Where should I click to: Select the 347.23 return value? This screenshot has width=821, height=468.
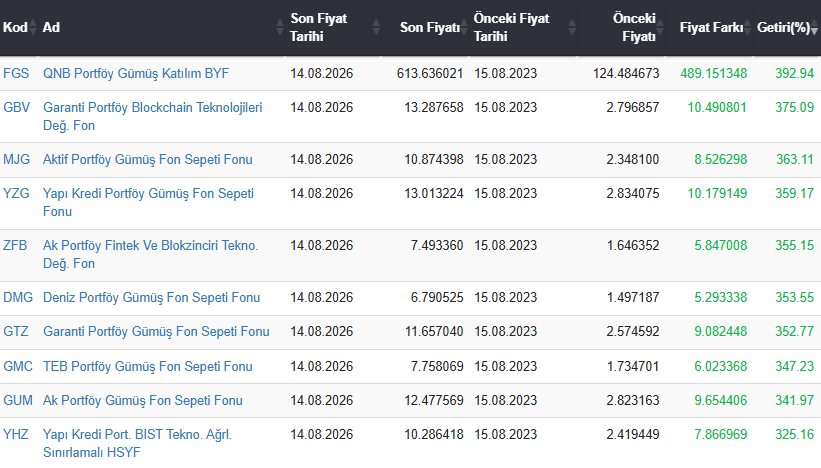click(x=794, y=366)
